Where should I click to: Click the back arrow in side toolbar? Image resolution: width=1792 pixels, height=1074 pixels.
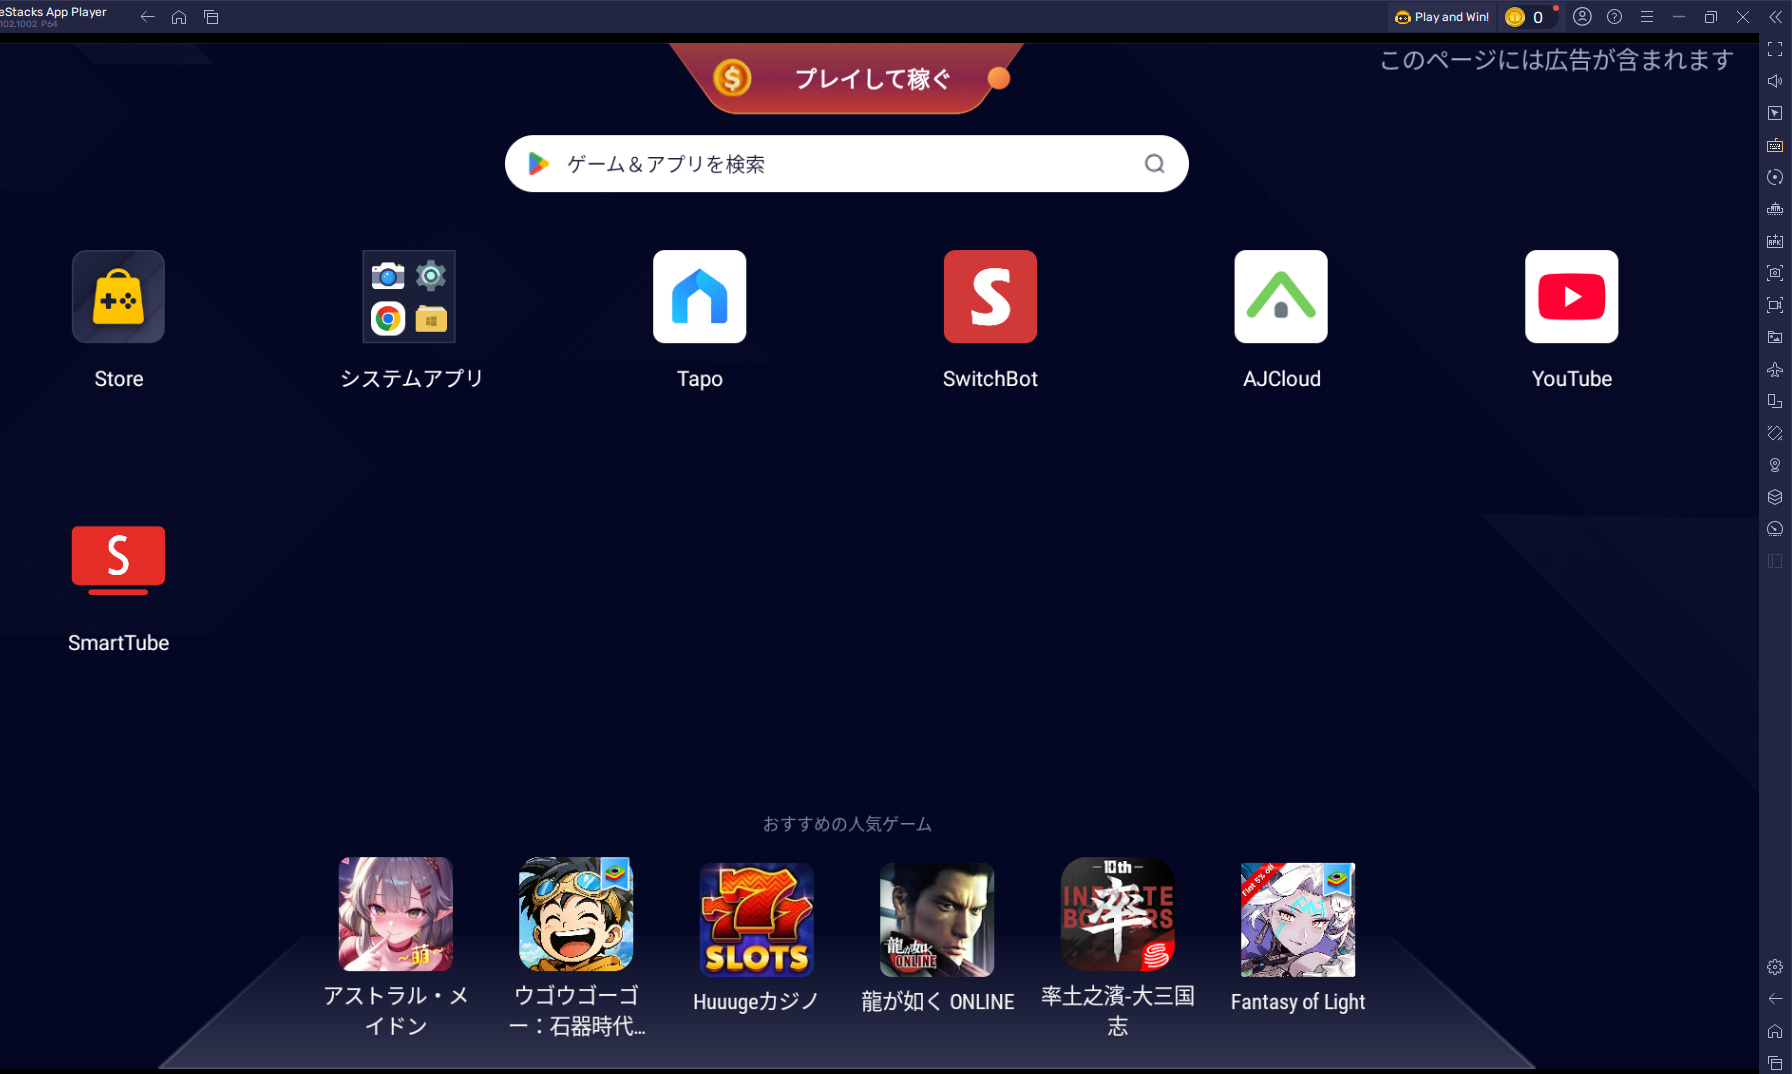coord(1775,999)
